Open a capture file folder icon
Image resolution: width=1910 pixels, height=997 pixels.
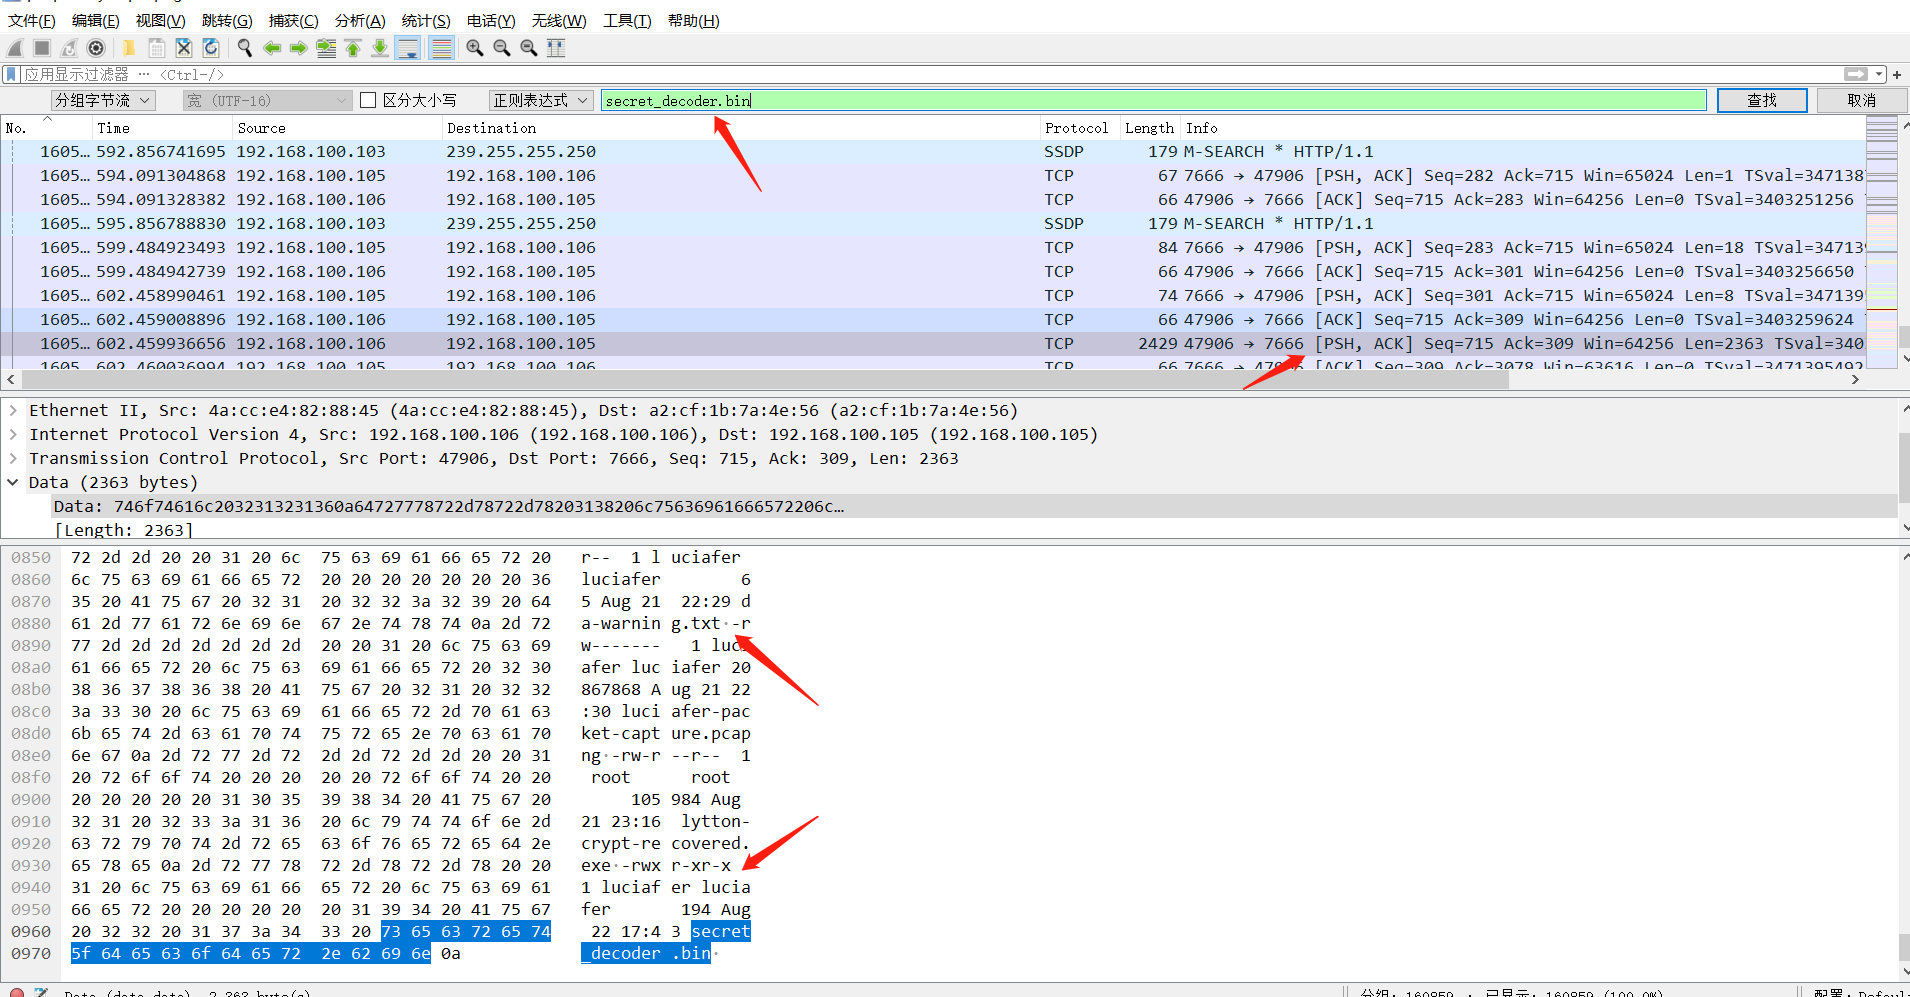tap(129, 48)
